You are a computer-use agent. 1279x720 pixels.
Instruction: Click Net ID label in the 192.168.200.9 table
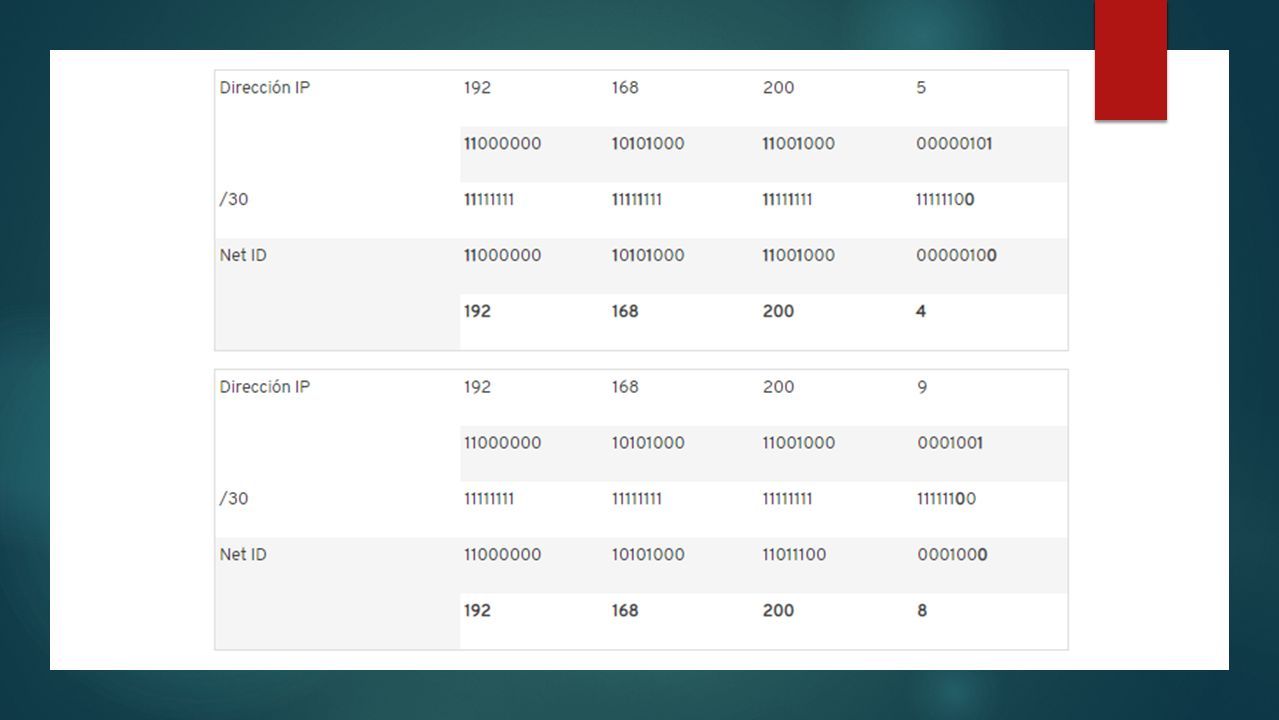point(243,555)
